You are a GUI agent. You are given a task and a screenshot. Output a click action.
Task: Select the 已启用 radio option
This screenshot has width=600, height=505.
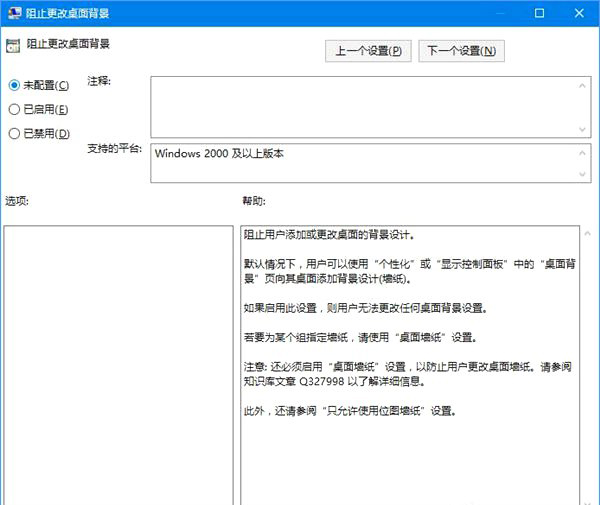click(14, 109)
